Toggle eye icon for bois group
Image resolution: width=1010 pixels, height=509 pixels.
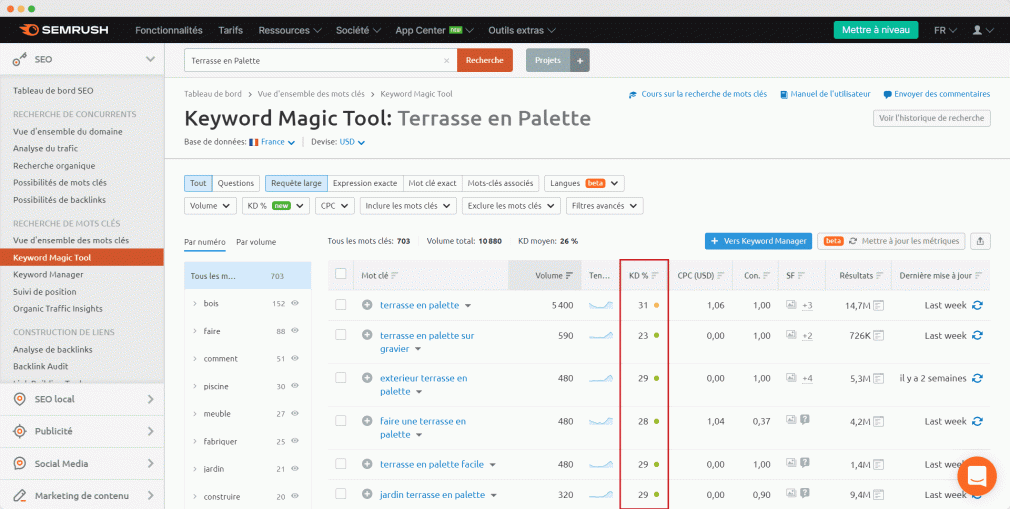coord(295,303)
